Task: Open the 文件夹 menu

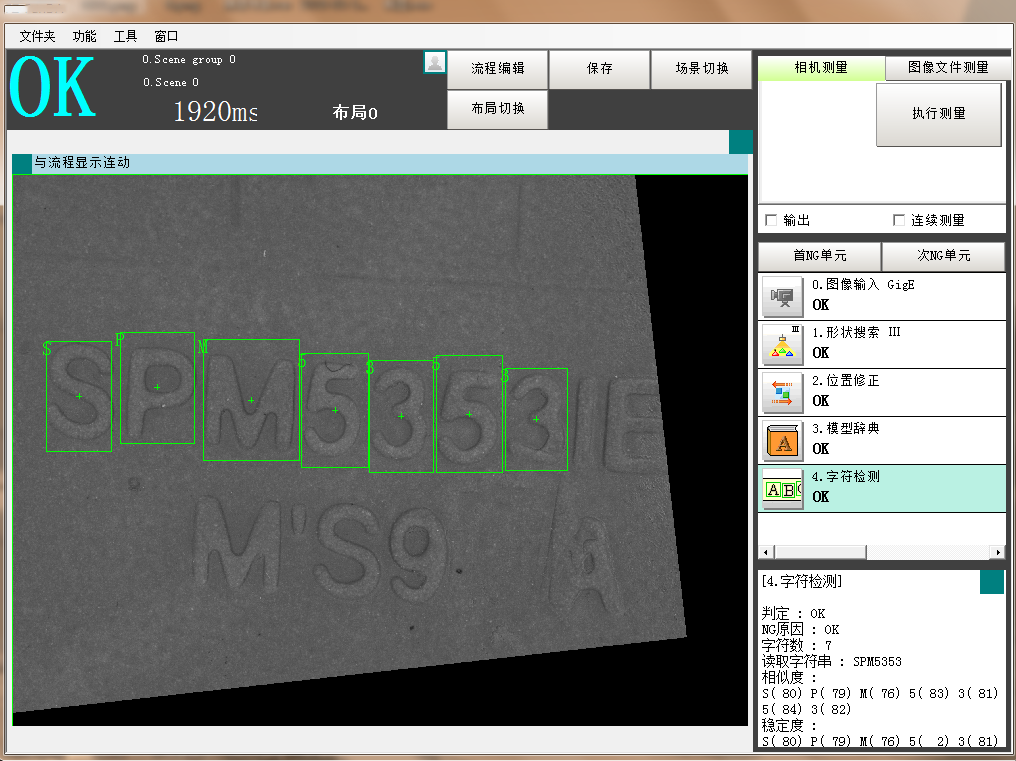Action: coord(37,36)
